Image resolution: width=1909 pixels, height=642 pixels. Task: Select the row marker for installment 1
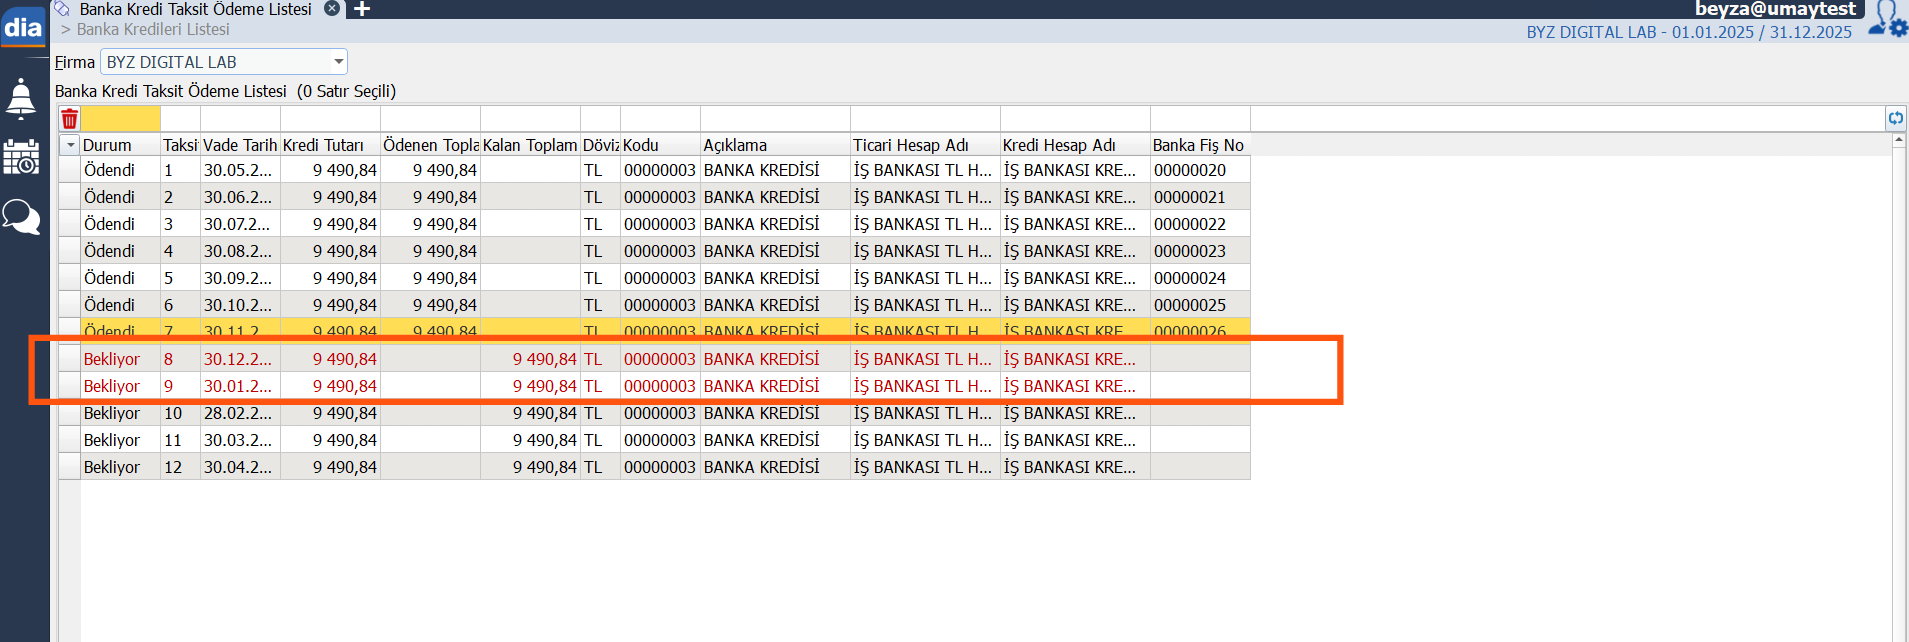click(69, 170)
